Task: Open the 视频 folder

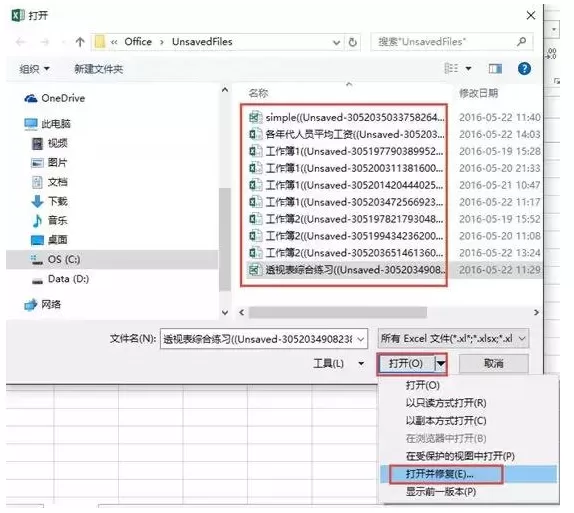Action: click(x=50, y=143)
